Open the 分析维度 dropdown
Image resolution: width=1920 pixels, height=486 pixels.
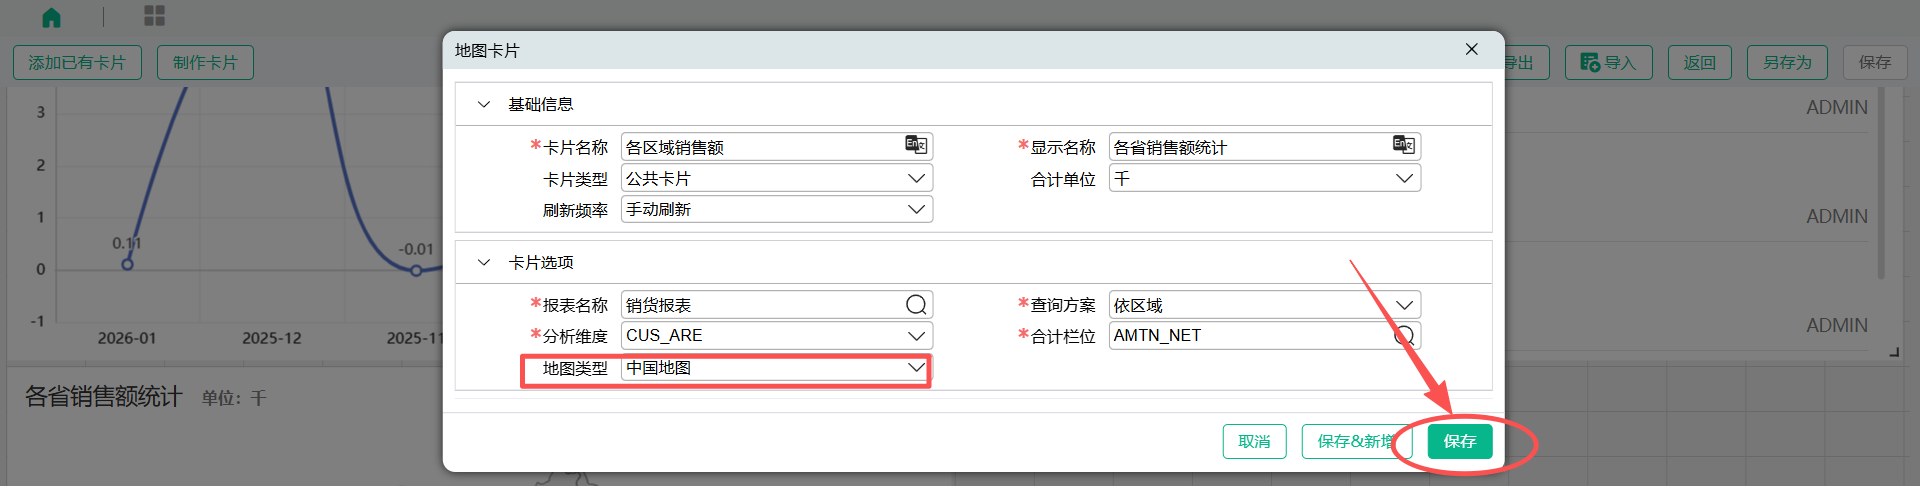click(x=776, y=336)
